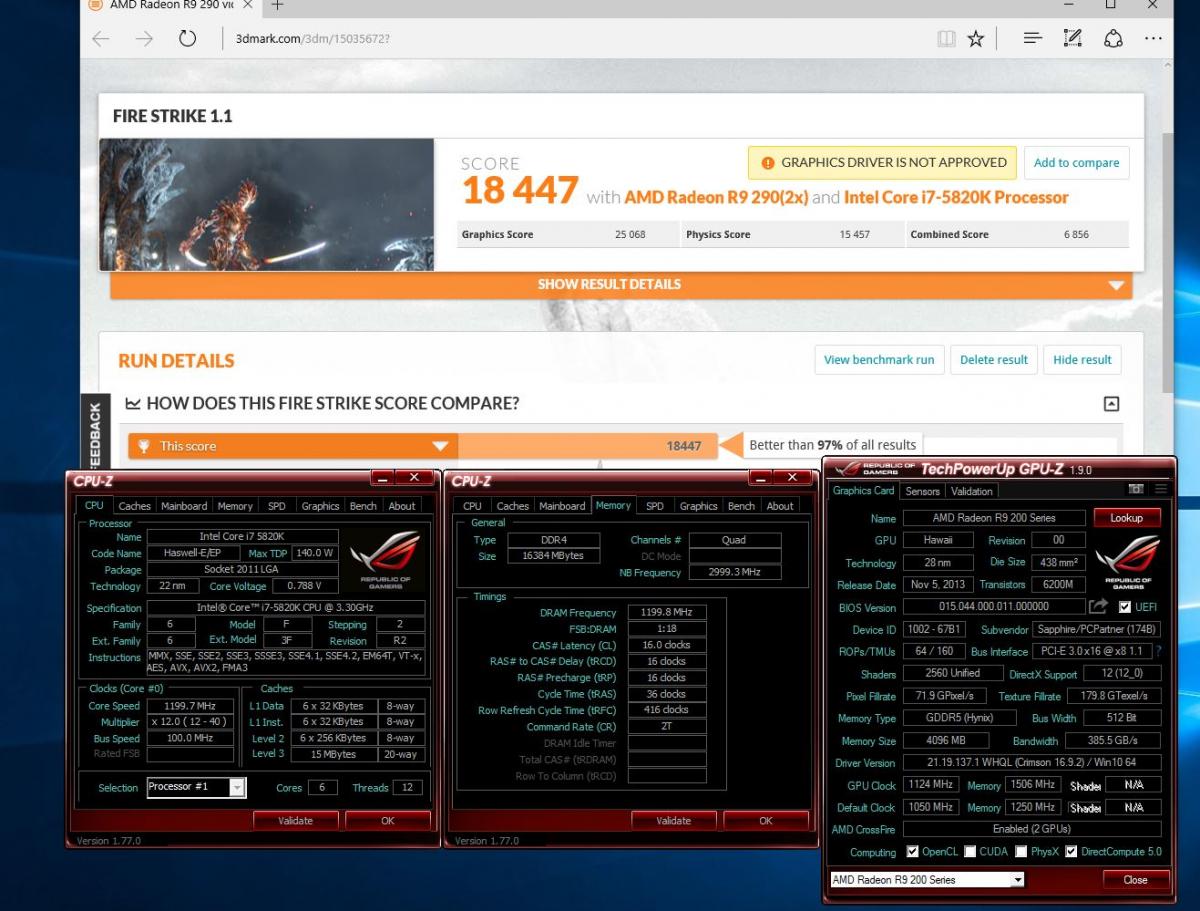Open a new browser tab with plus
This screenshot has width=1200, height=911.
pos(277,5)
